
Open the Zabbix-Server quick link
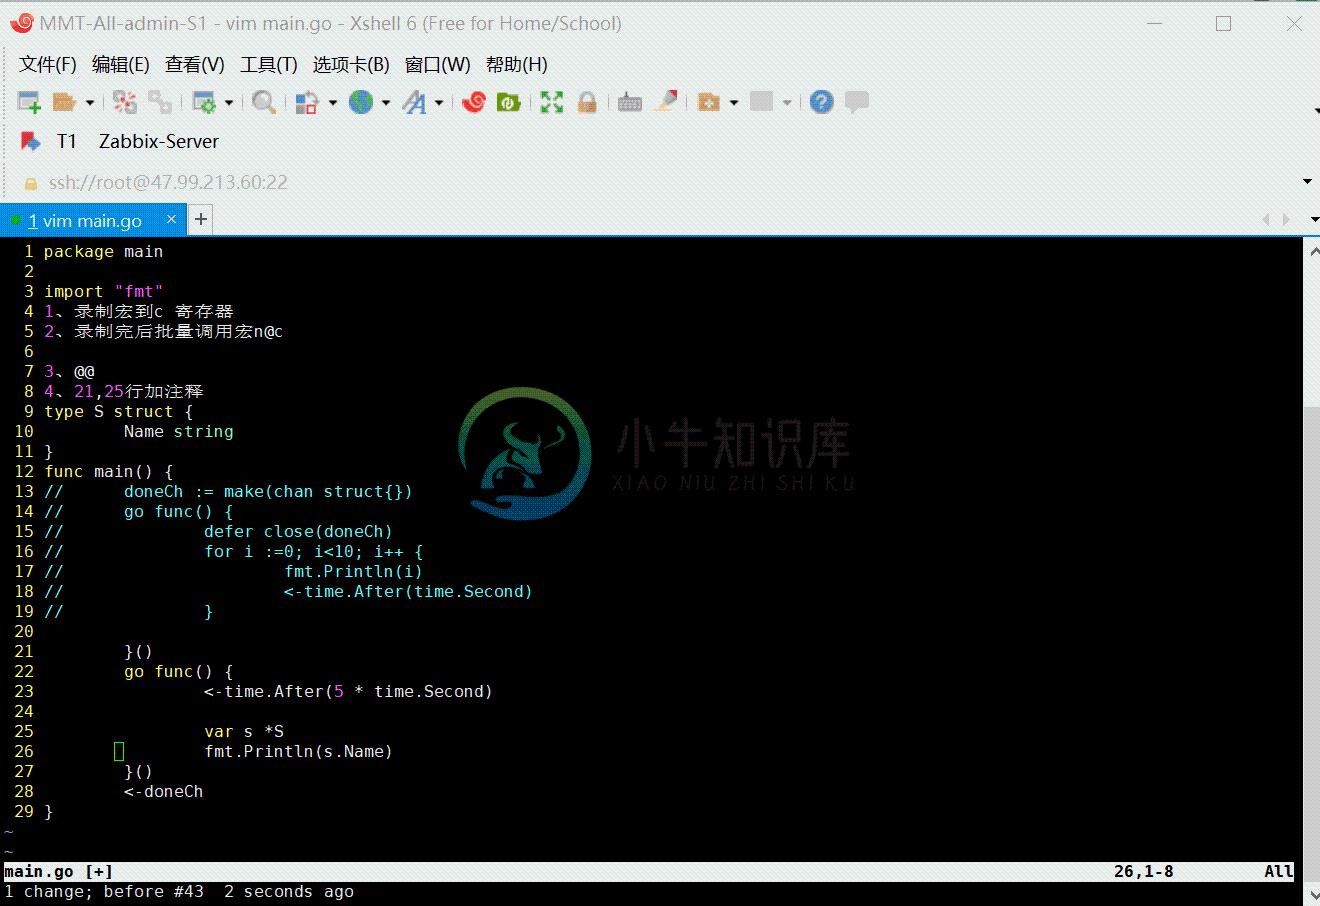tap(158, 141)
